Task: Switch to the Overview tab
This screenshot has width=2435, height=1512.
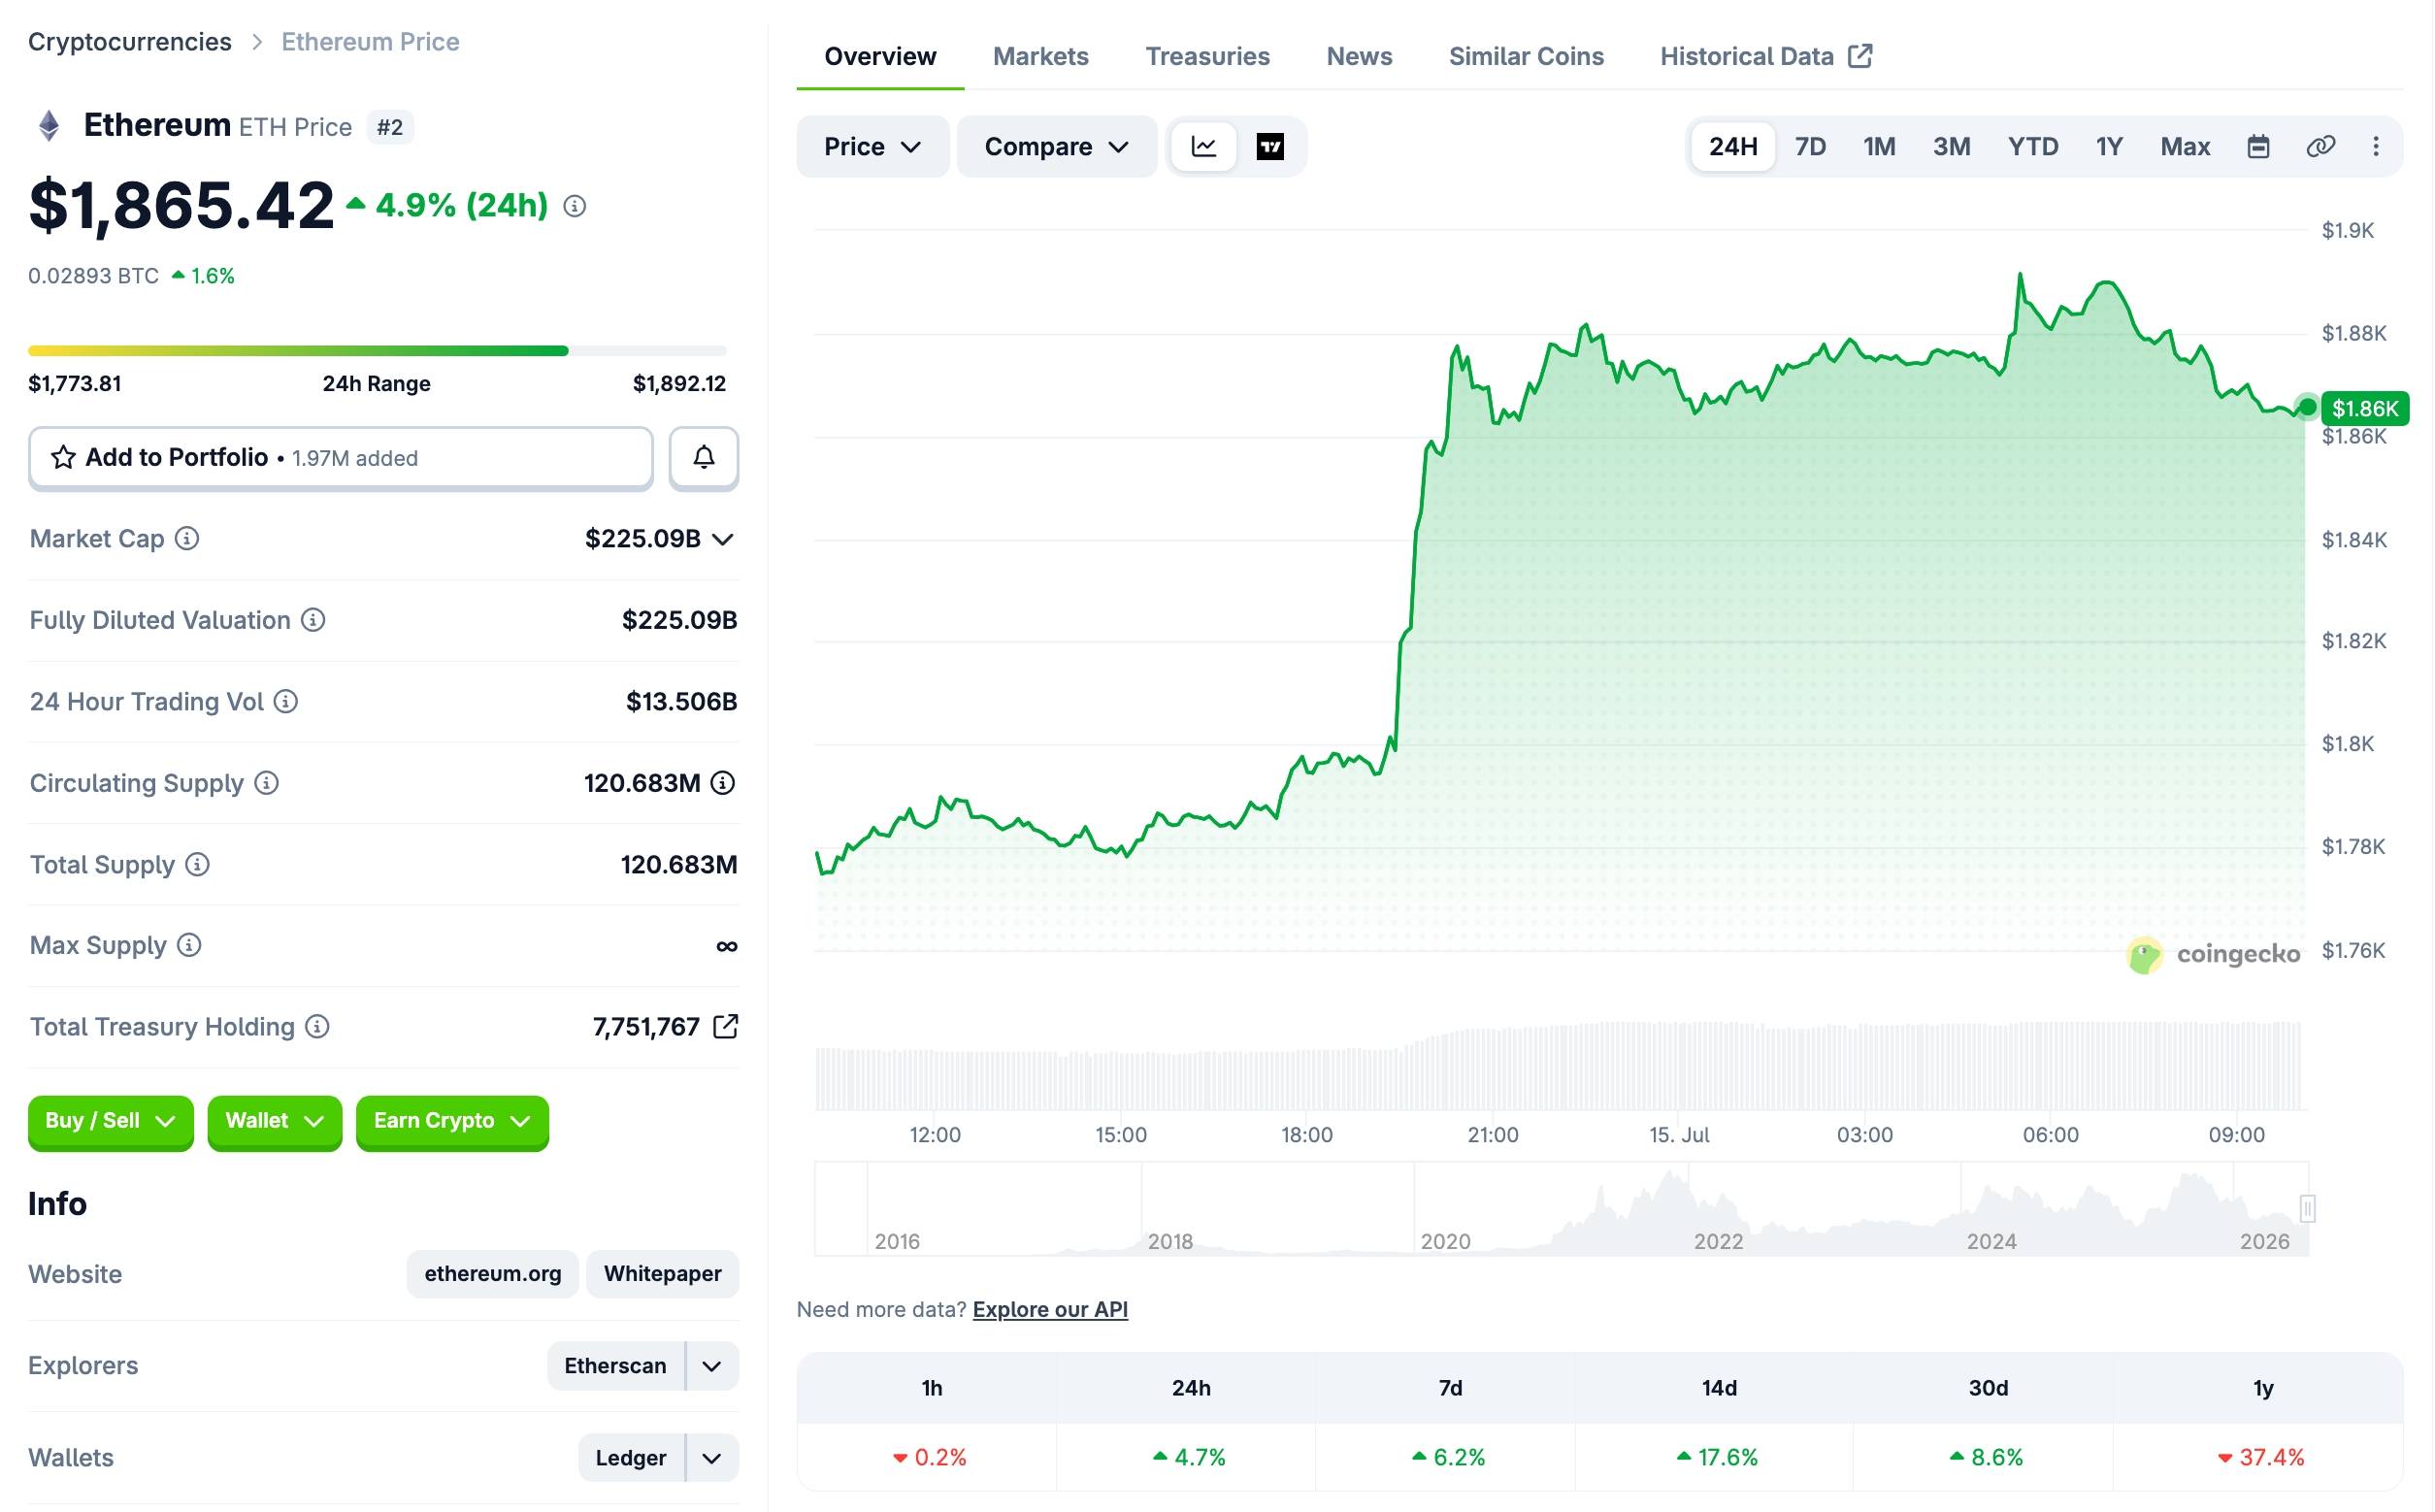Action: point(880,56)
